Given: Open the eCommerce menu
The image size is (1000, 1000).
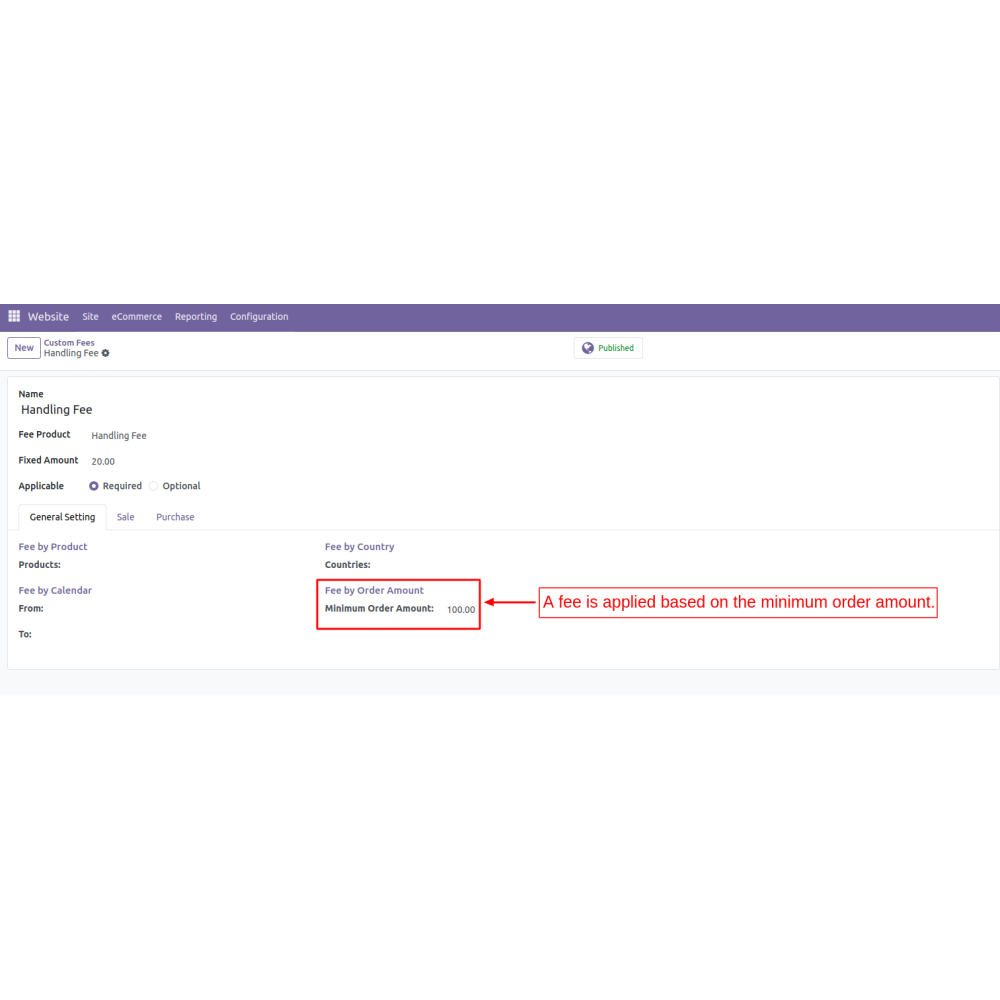Looking at the screenshot, I should pyautogui.click(x=136, y=317).
